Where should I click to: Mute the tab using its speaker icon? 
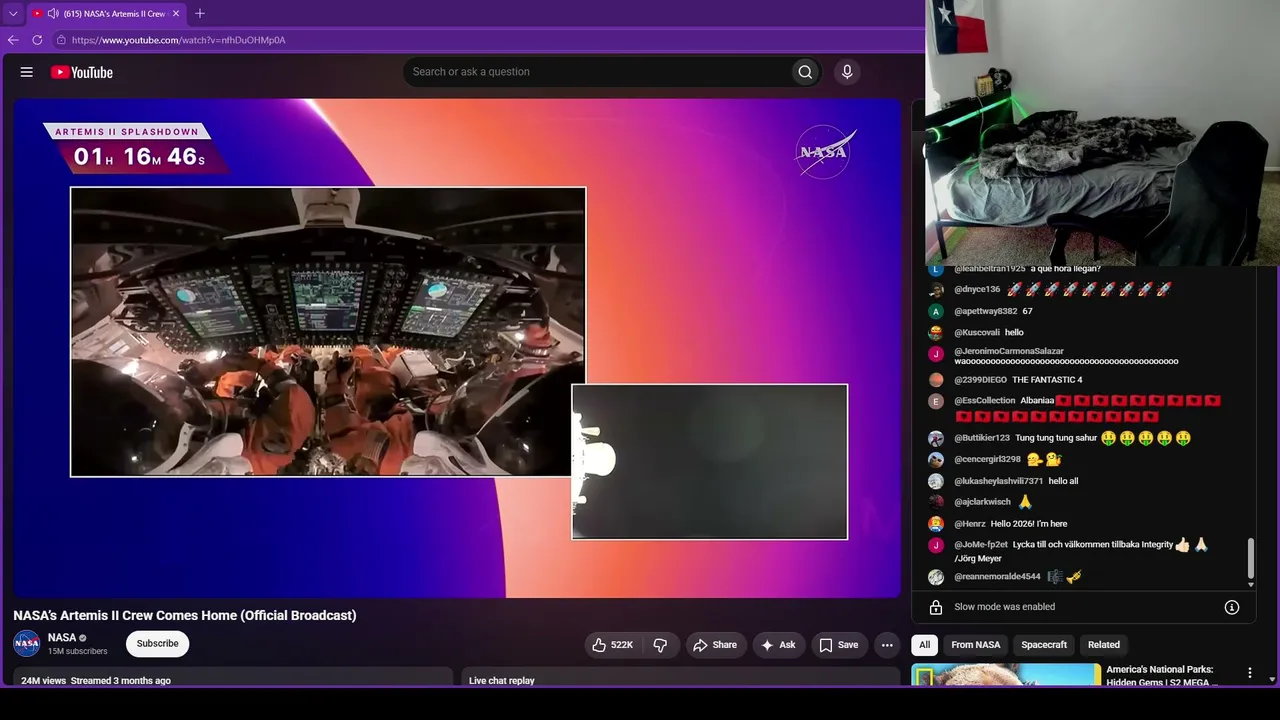click(52, 14)
